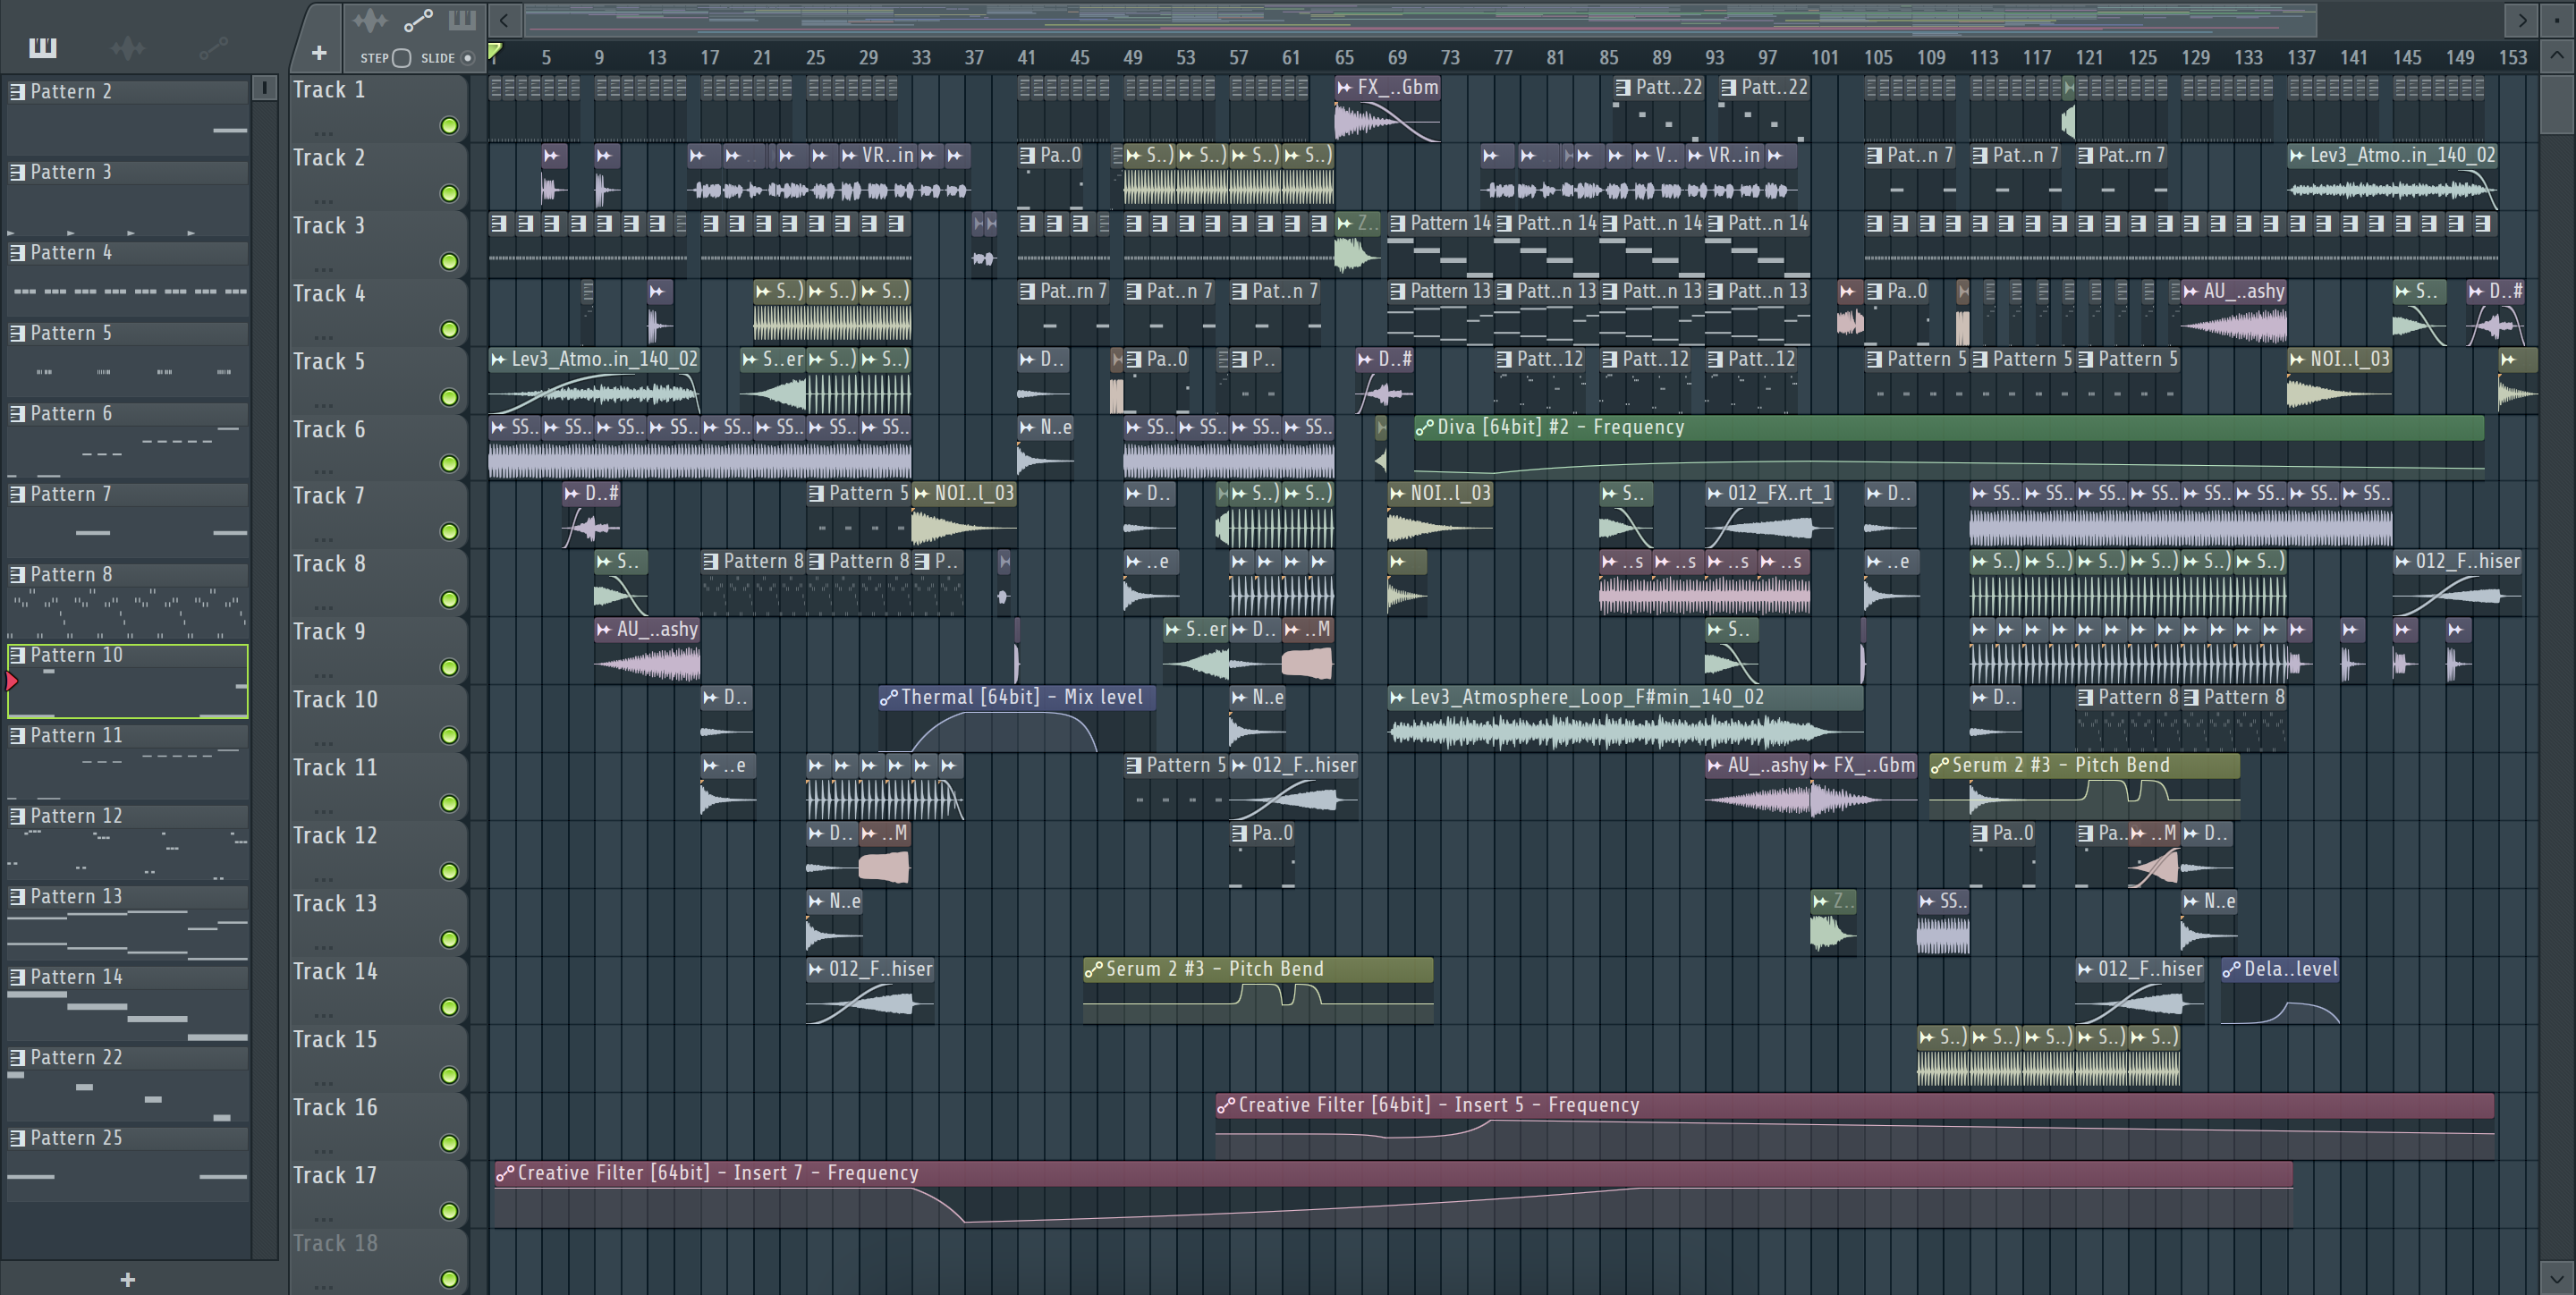Select the Track 4 header
The height and width of the screenshot is (1295, 2576).
378,312
